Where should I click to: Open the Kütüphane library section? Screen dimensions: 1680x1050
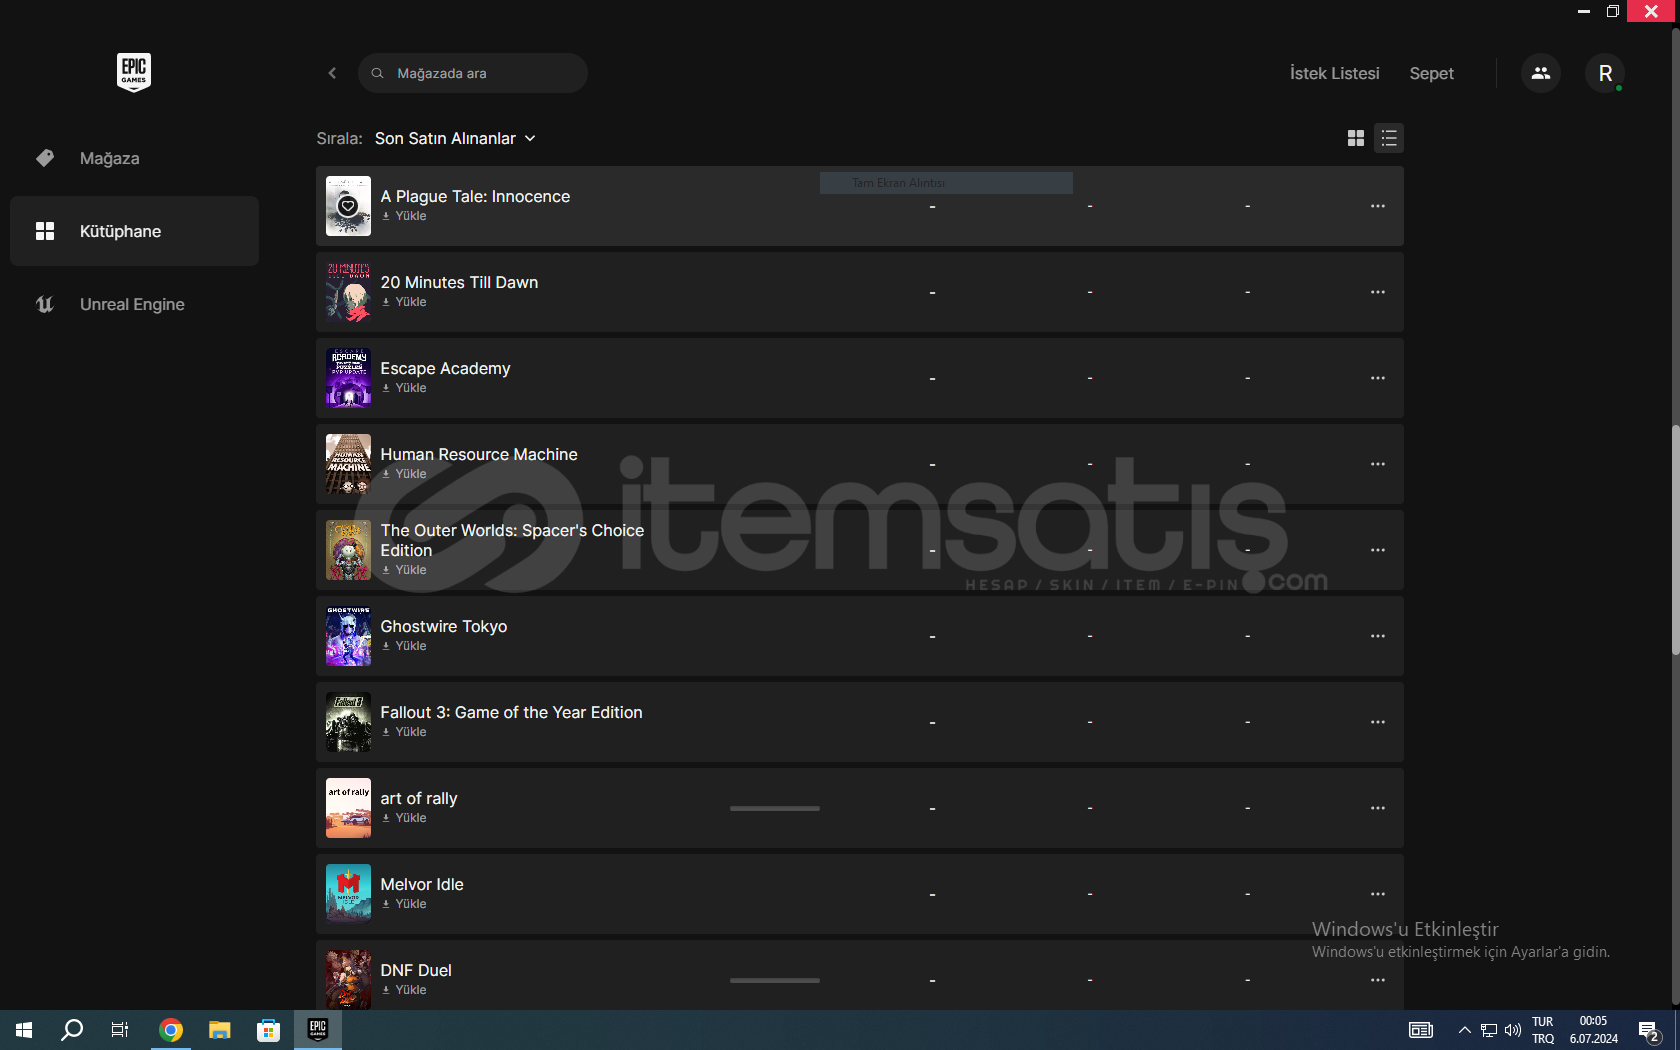(134, 231)
